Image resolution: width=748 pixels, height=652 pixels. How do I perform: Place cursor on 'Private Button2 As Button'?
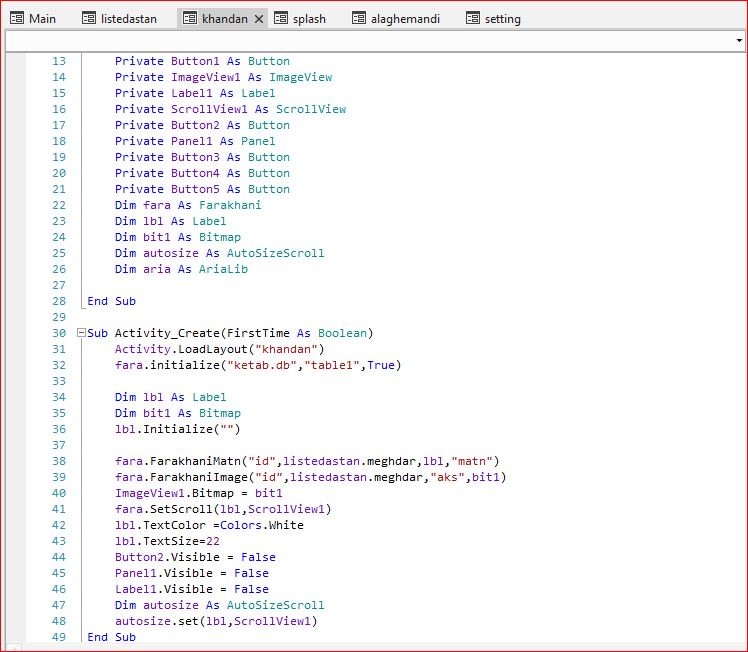(x=202, y=125)
